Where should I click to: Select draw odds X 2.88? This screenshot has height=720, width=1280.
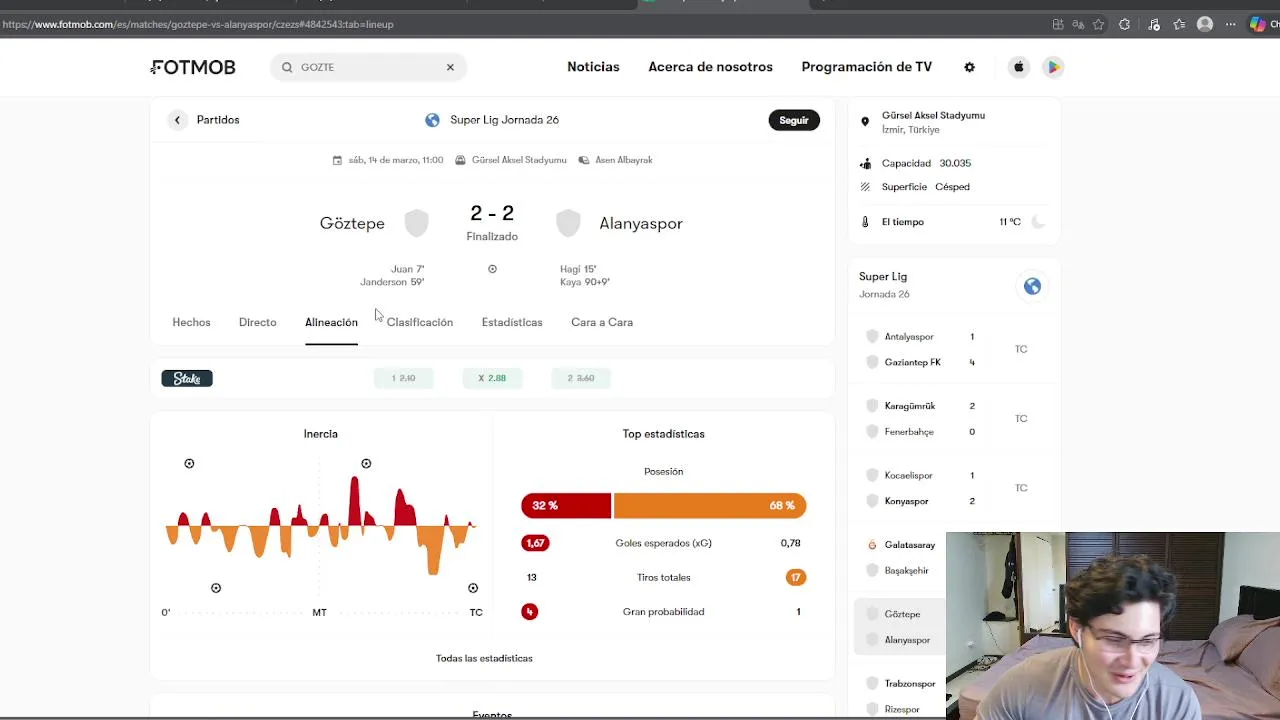pos(492,378)
